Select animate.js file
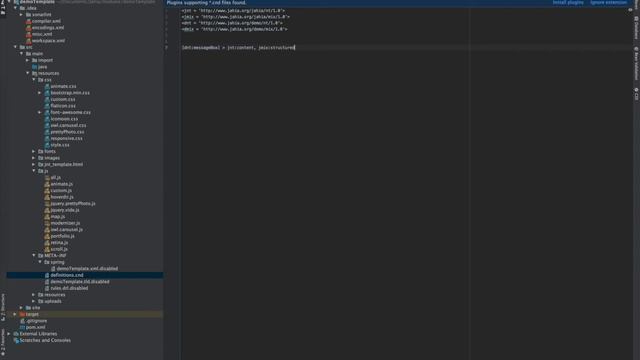The image size is (640, 360). [x=62, y=184]
